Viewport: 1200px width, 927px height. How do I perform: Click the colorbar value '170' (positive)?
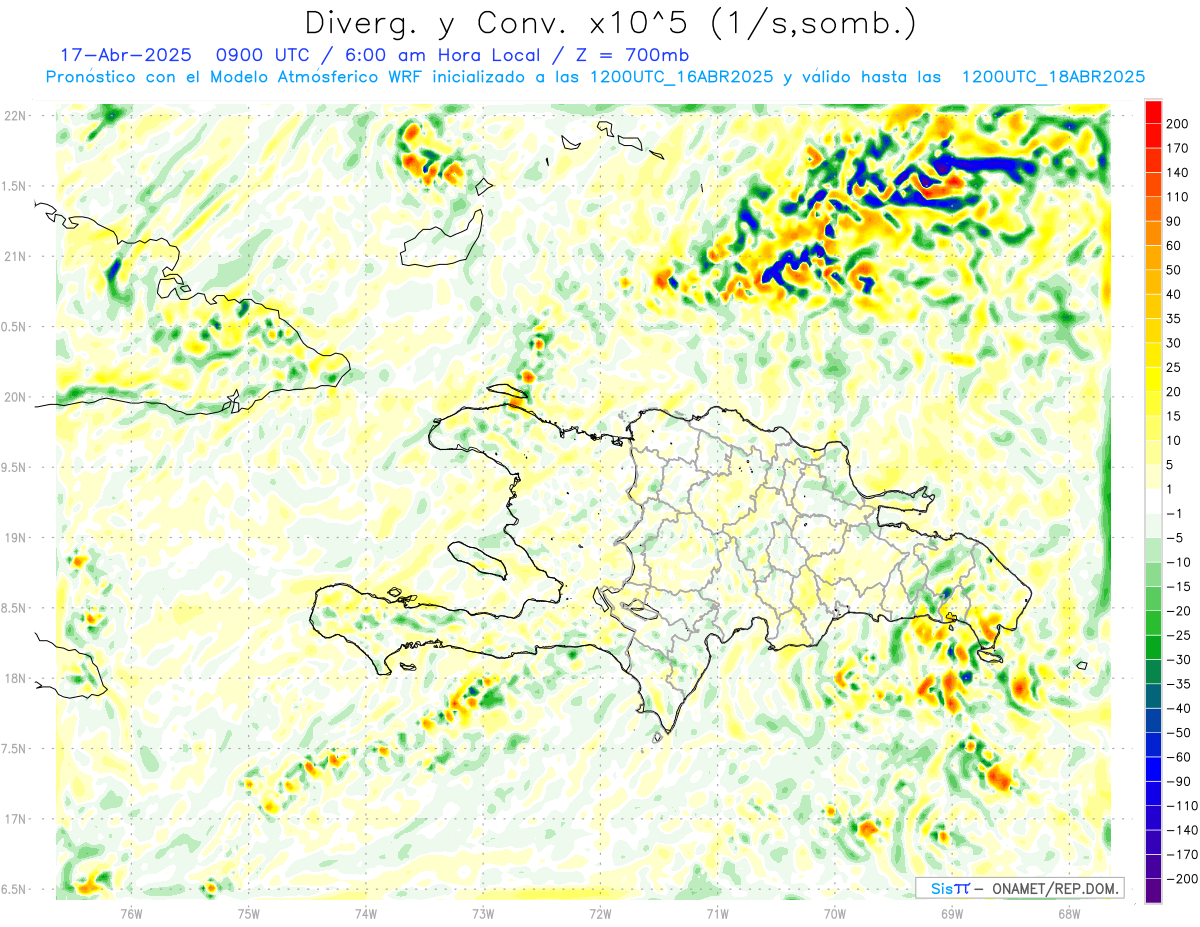pos(1178,148)
